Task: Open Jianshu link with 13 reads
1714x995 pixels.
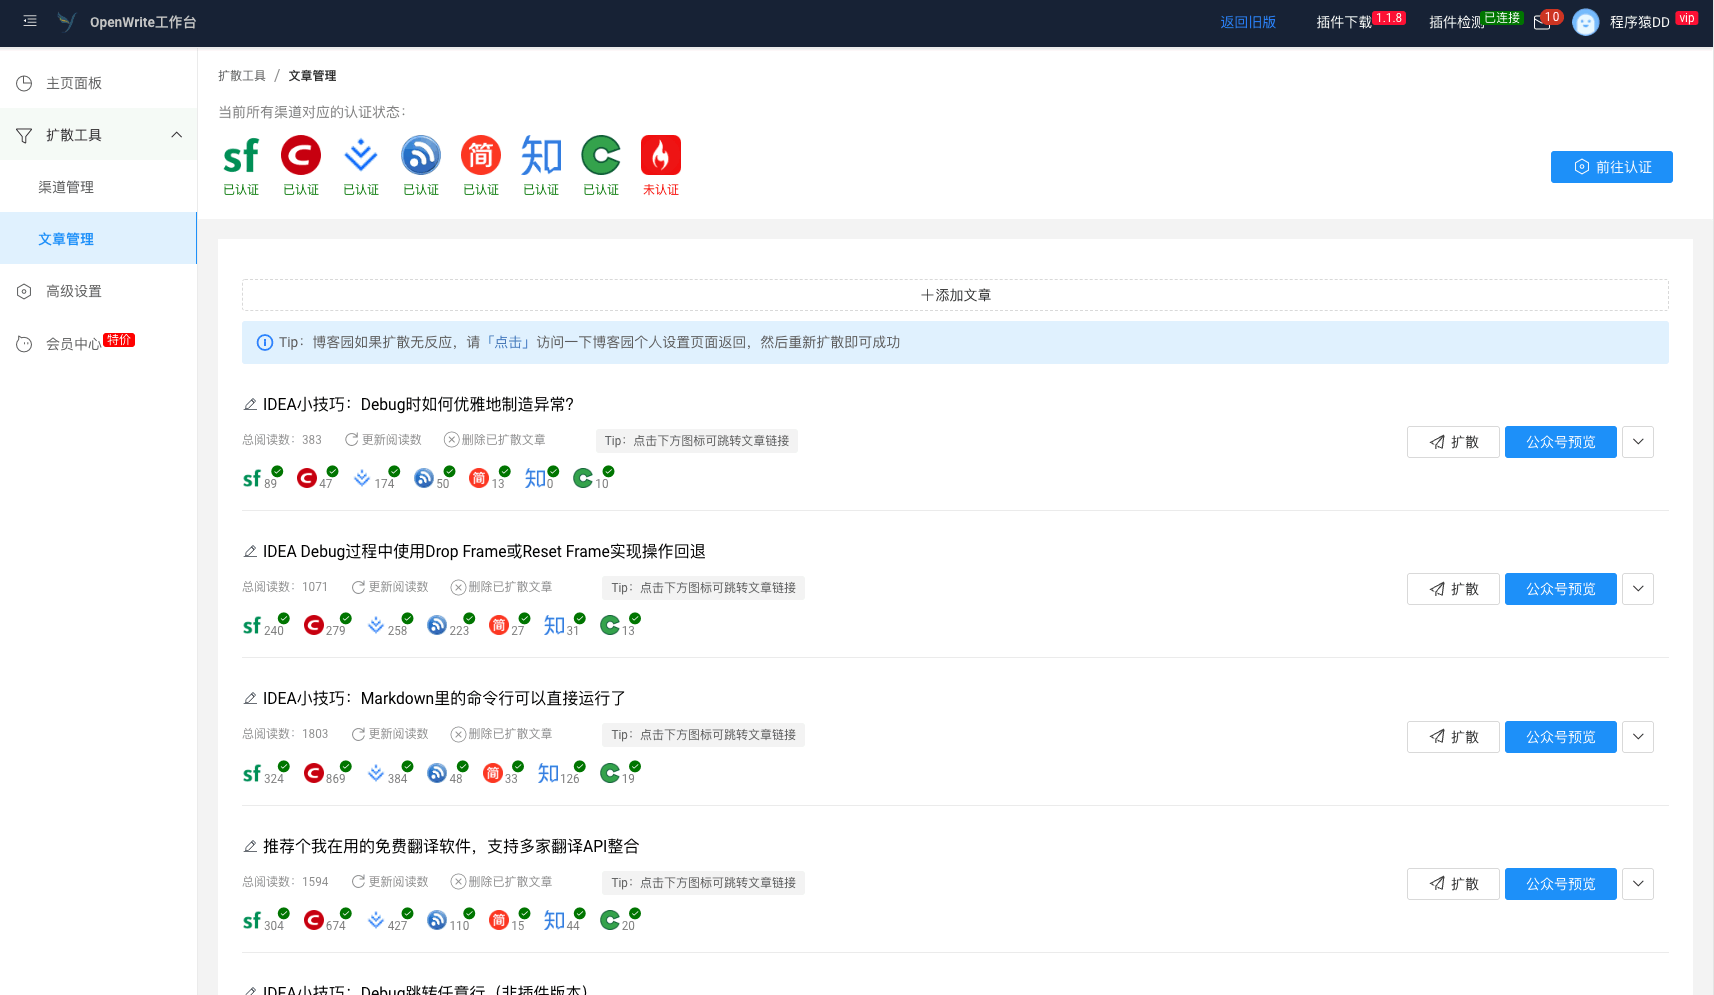Action: 479,478
